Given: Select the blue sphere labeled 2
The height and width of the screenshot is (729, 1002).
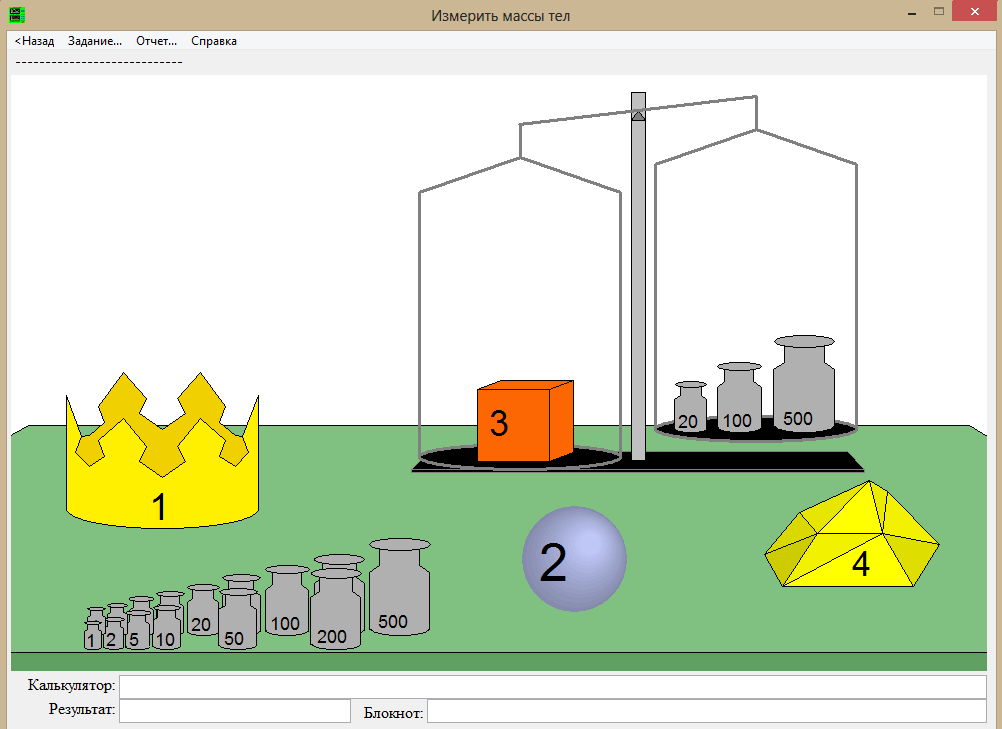Looking at the screenshot, I should coord(574,559).
